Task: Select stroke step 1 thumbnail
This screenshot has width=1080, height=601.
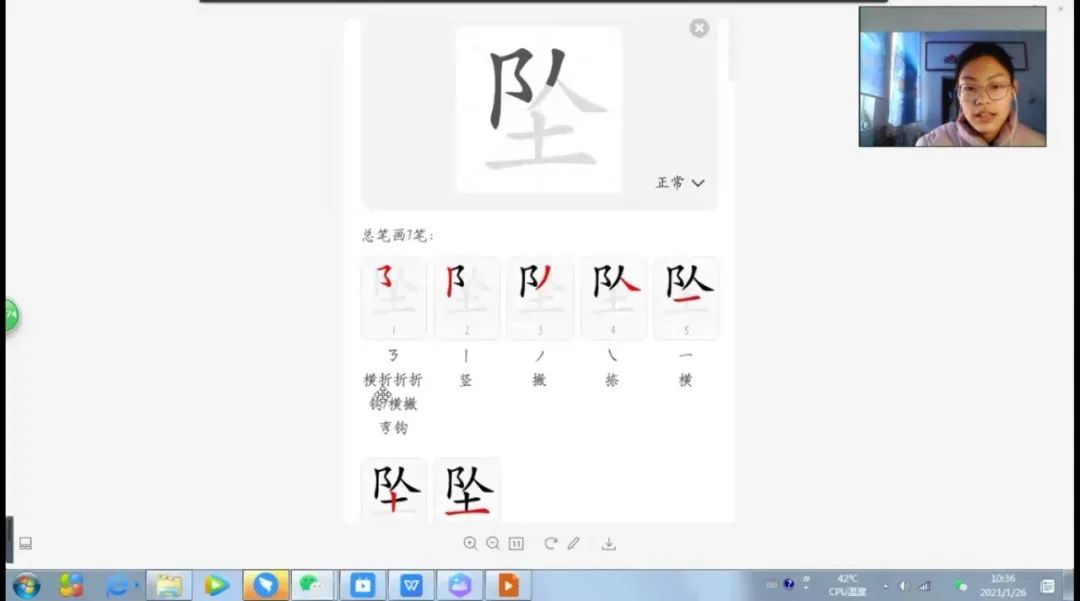Action: 393,297
